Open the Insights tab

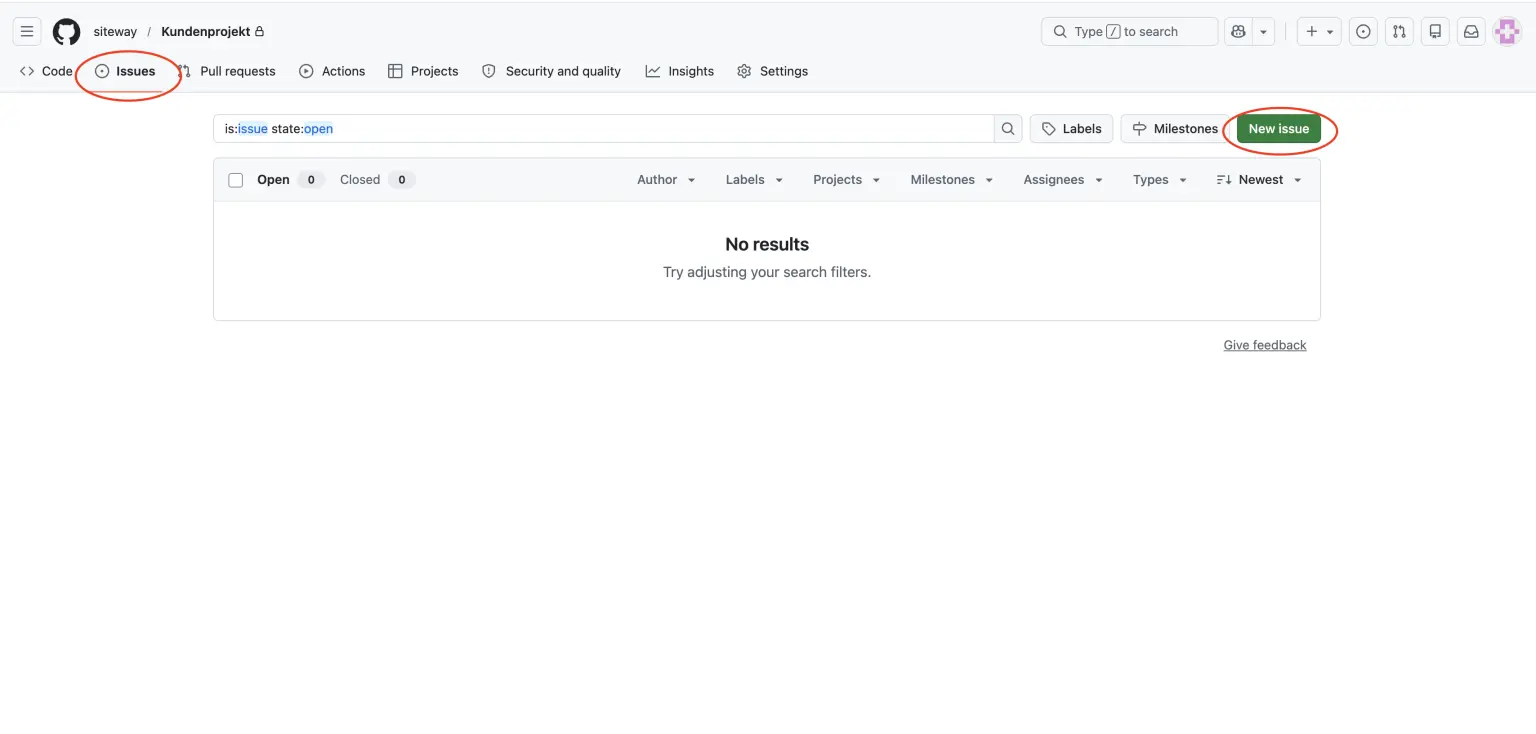[680, 71]
